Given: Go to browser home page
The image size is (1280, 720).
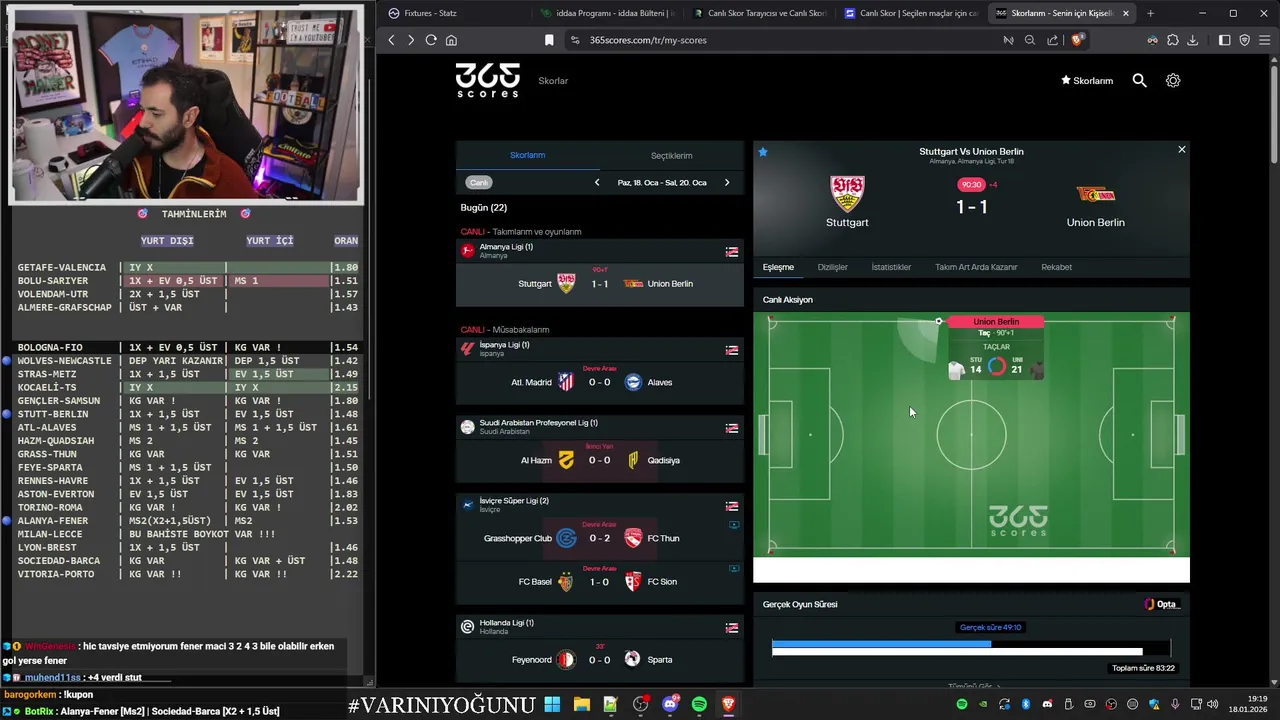Looking at the screenshot, I should click(x=451, y=40).
